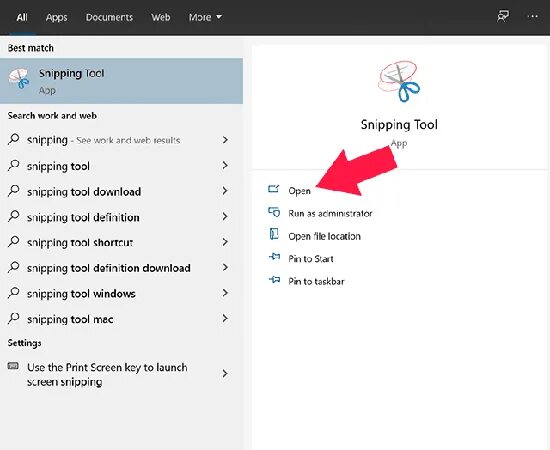Click search magnifier icon beside 'snipping tool windows'
This screenshot has height=450, width=550.
[13, 293]
